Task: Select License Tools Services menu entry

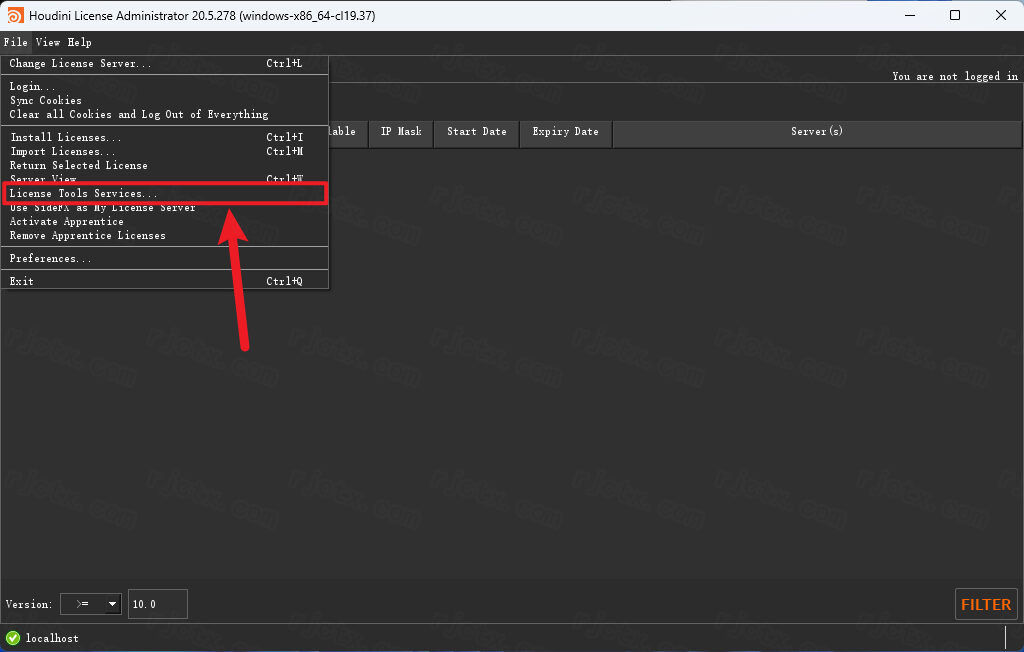Action: point(84,193)
